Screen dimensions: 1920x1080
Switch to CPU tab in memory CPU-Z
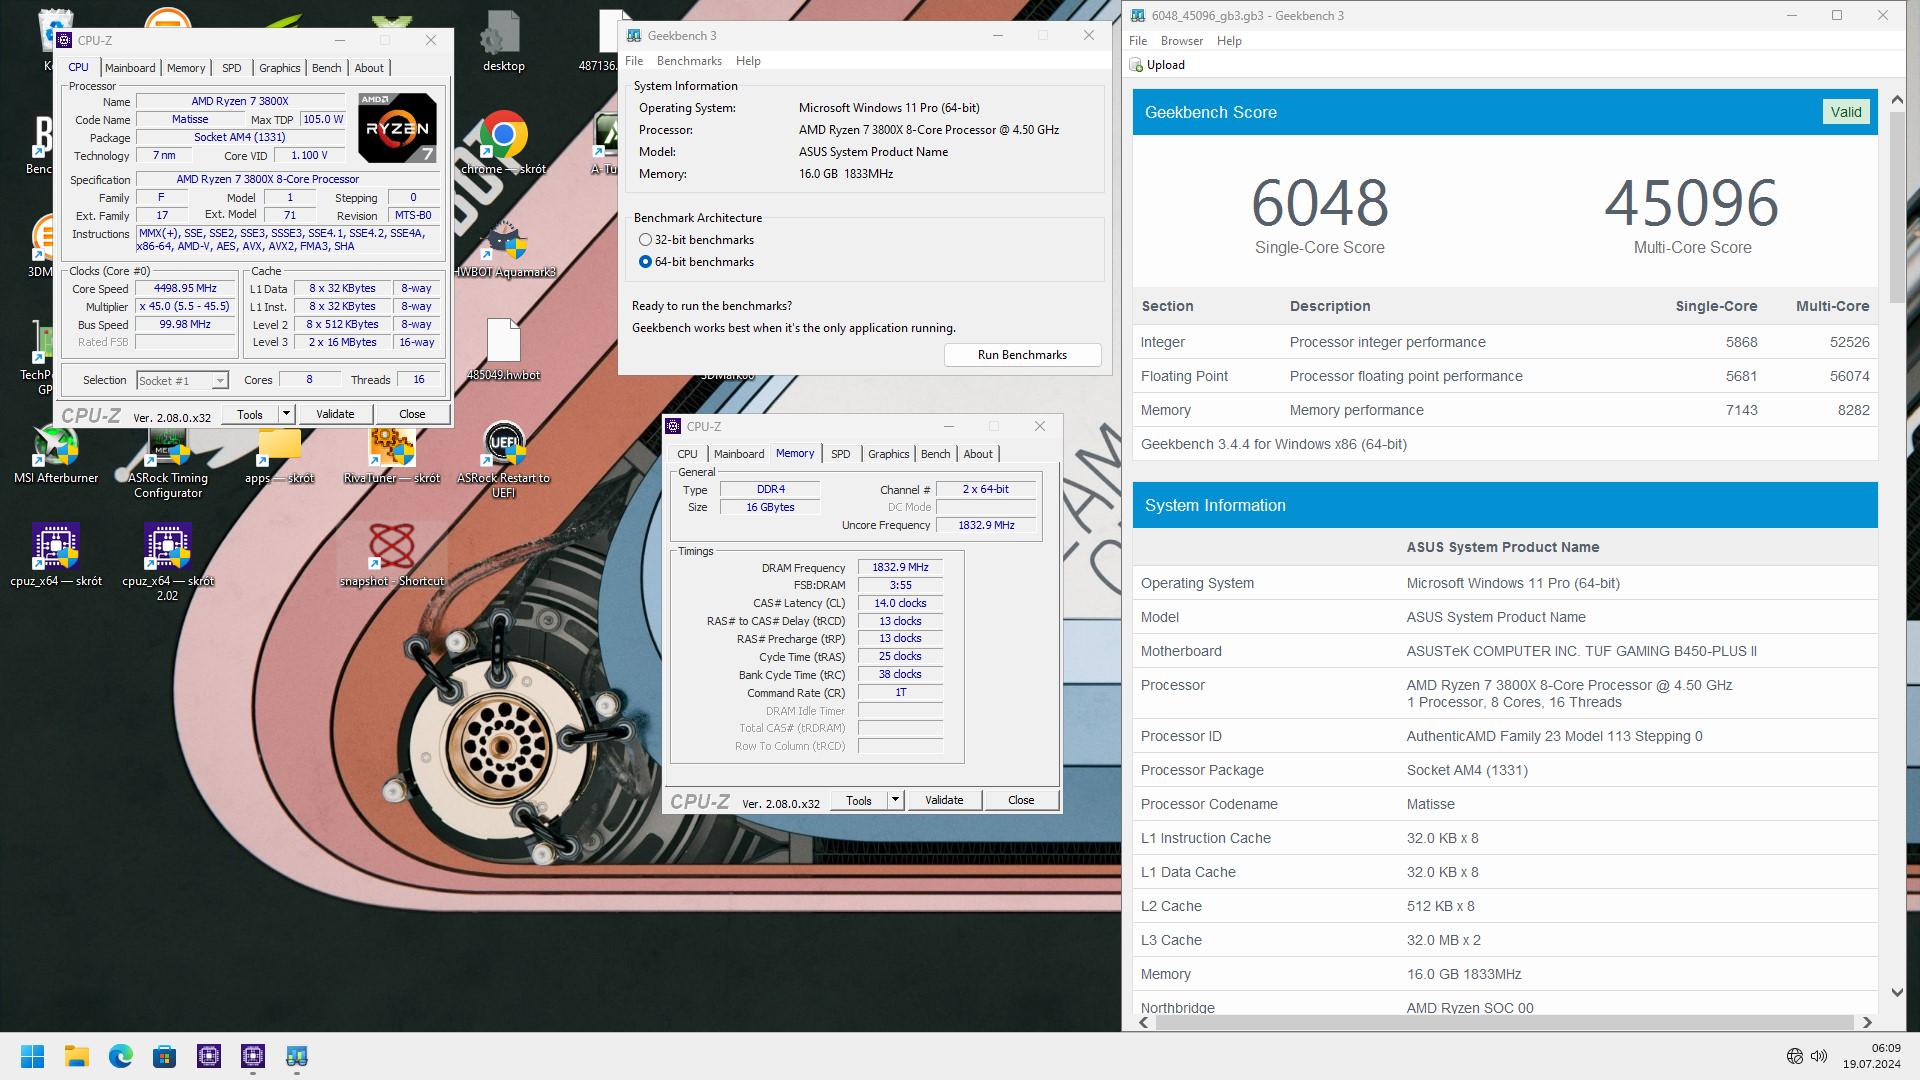688,454
